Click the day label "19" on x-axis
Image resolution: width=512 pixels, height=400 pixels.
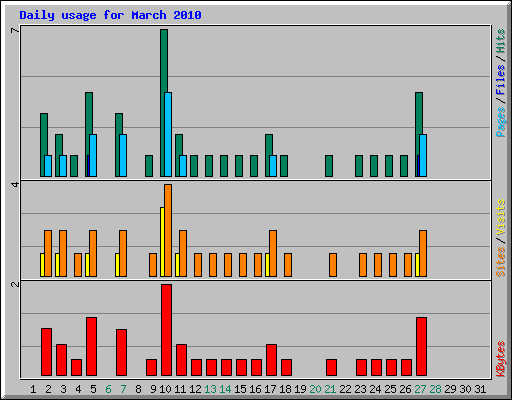[300, 389]
